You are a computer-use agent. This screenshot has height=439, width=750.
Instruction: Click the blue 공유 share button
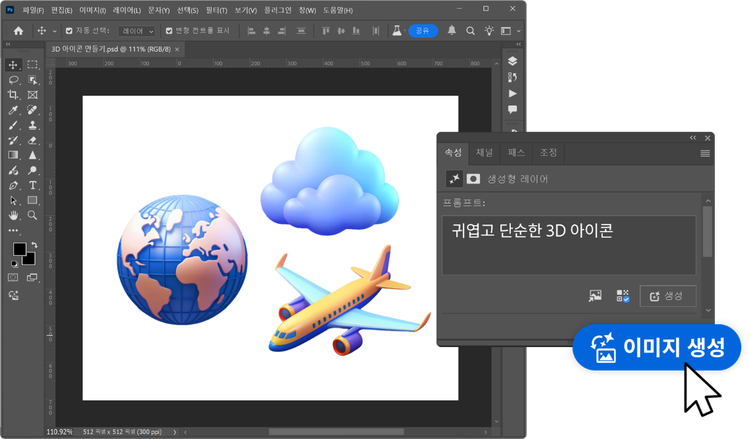coord(423,31)
